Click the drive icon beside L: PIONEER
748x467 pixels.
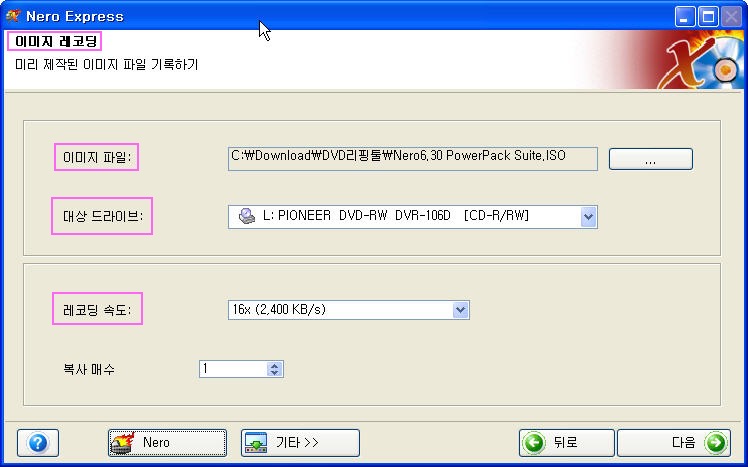point(247,216)
